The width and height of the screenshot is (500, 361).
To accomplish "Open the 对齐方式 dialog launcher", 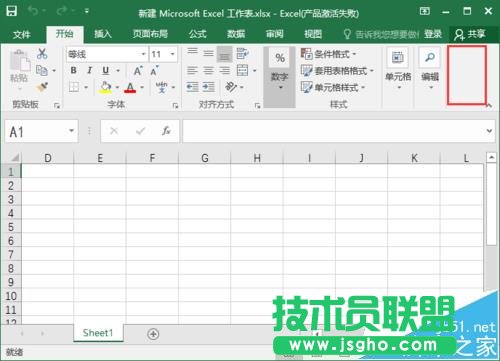I will 257,106.
